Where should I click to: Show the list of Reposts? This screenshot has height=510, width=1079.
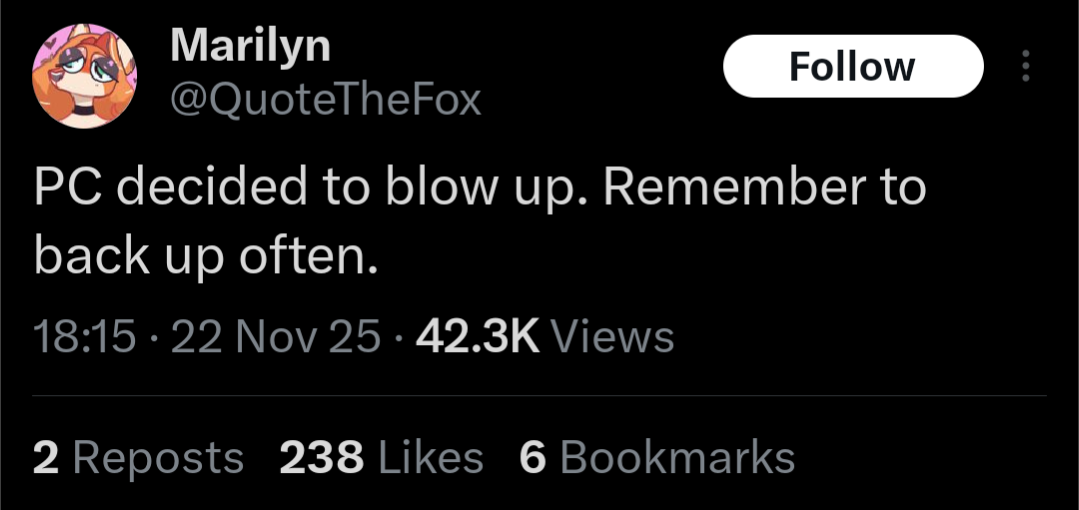click(x=158, y=458)
